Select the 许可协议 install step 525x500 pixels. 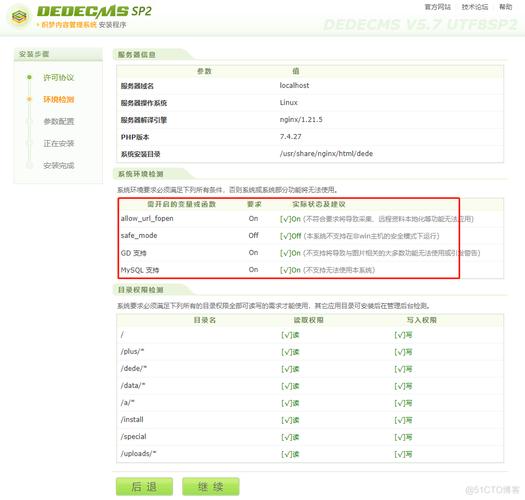tap(59, 78)
